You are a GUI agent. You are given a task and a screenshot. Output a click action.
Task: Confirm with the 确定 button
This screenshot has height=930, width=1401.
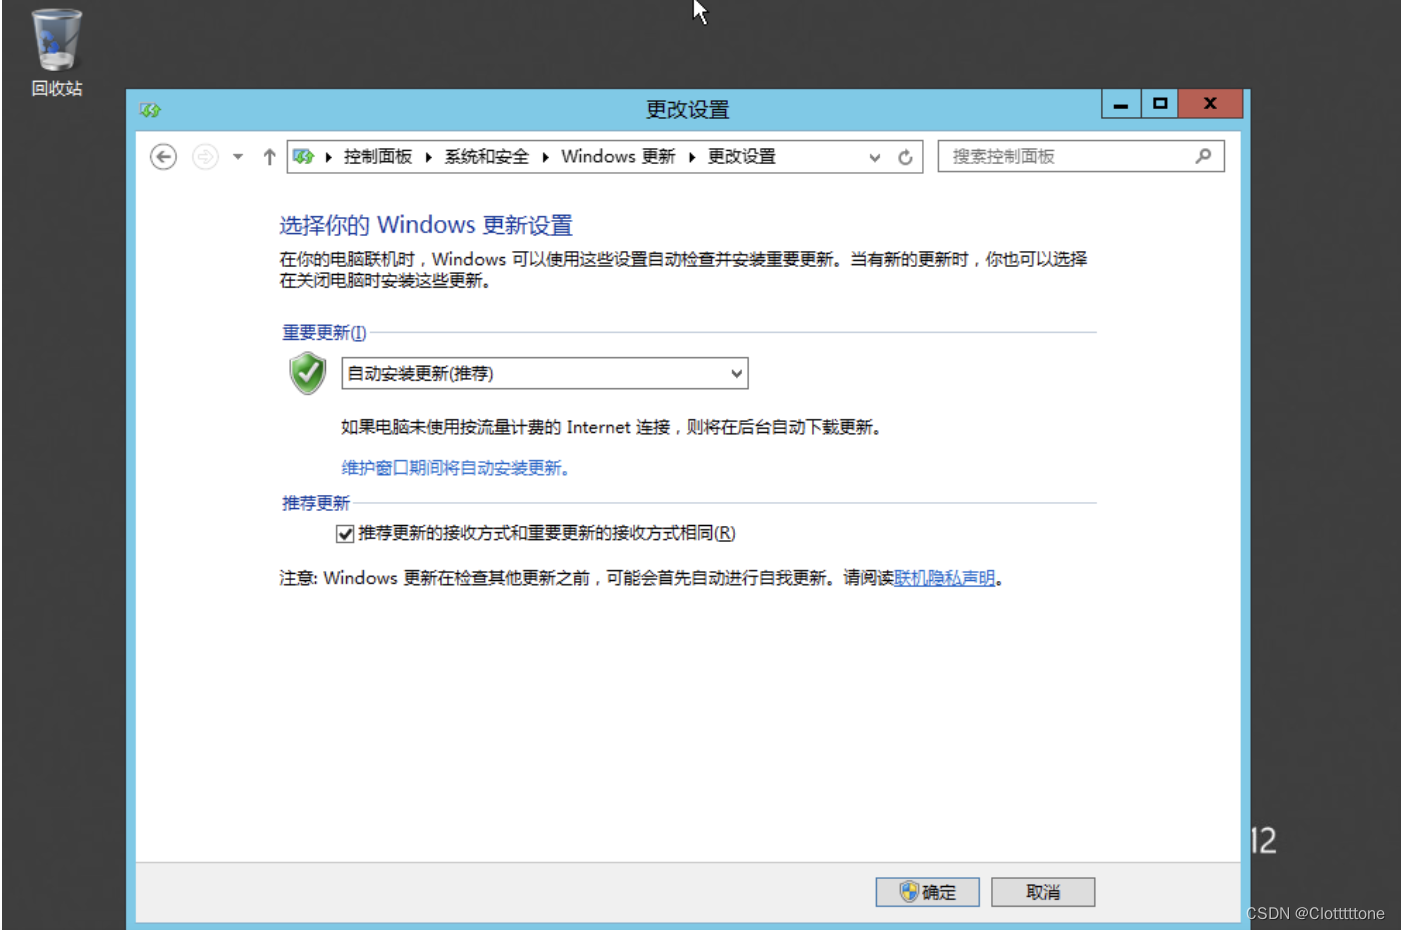tap(927, 892)
